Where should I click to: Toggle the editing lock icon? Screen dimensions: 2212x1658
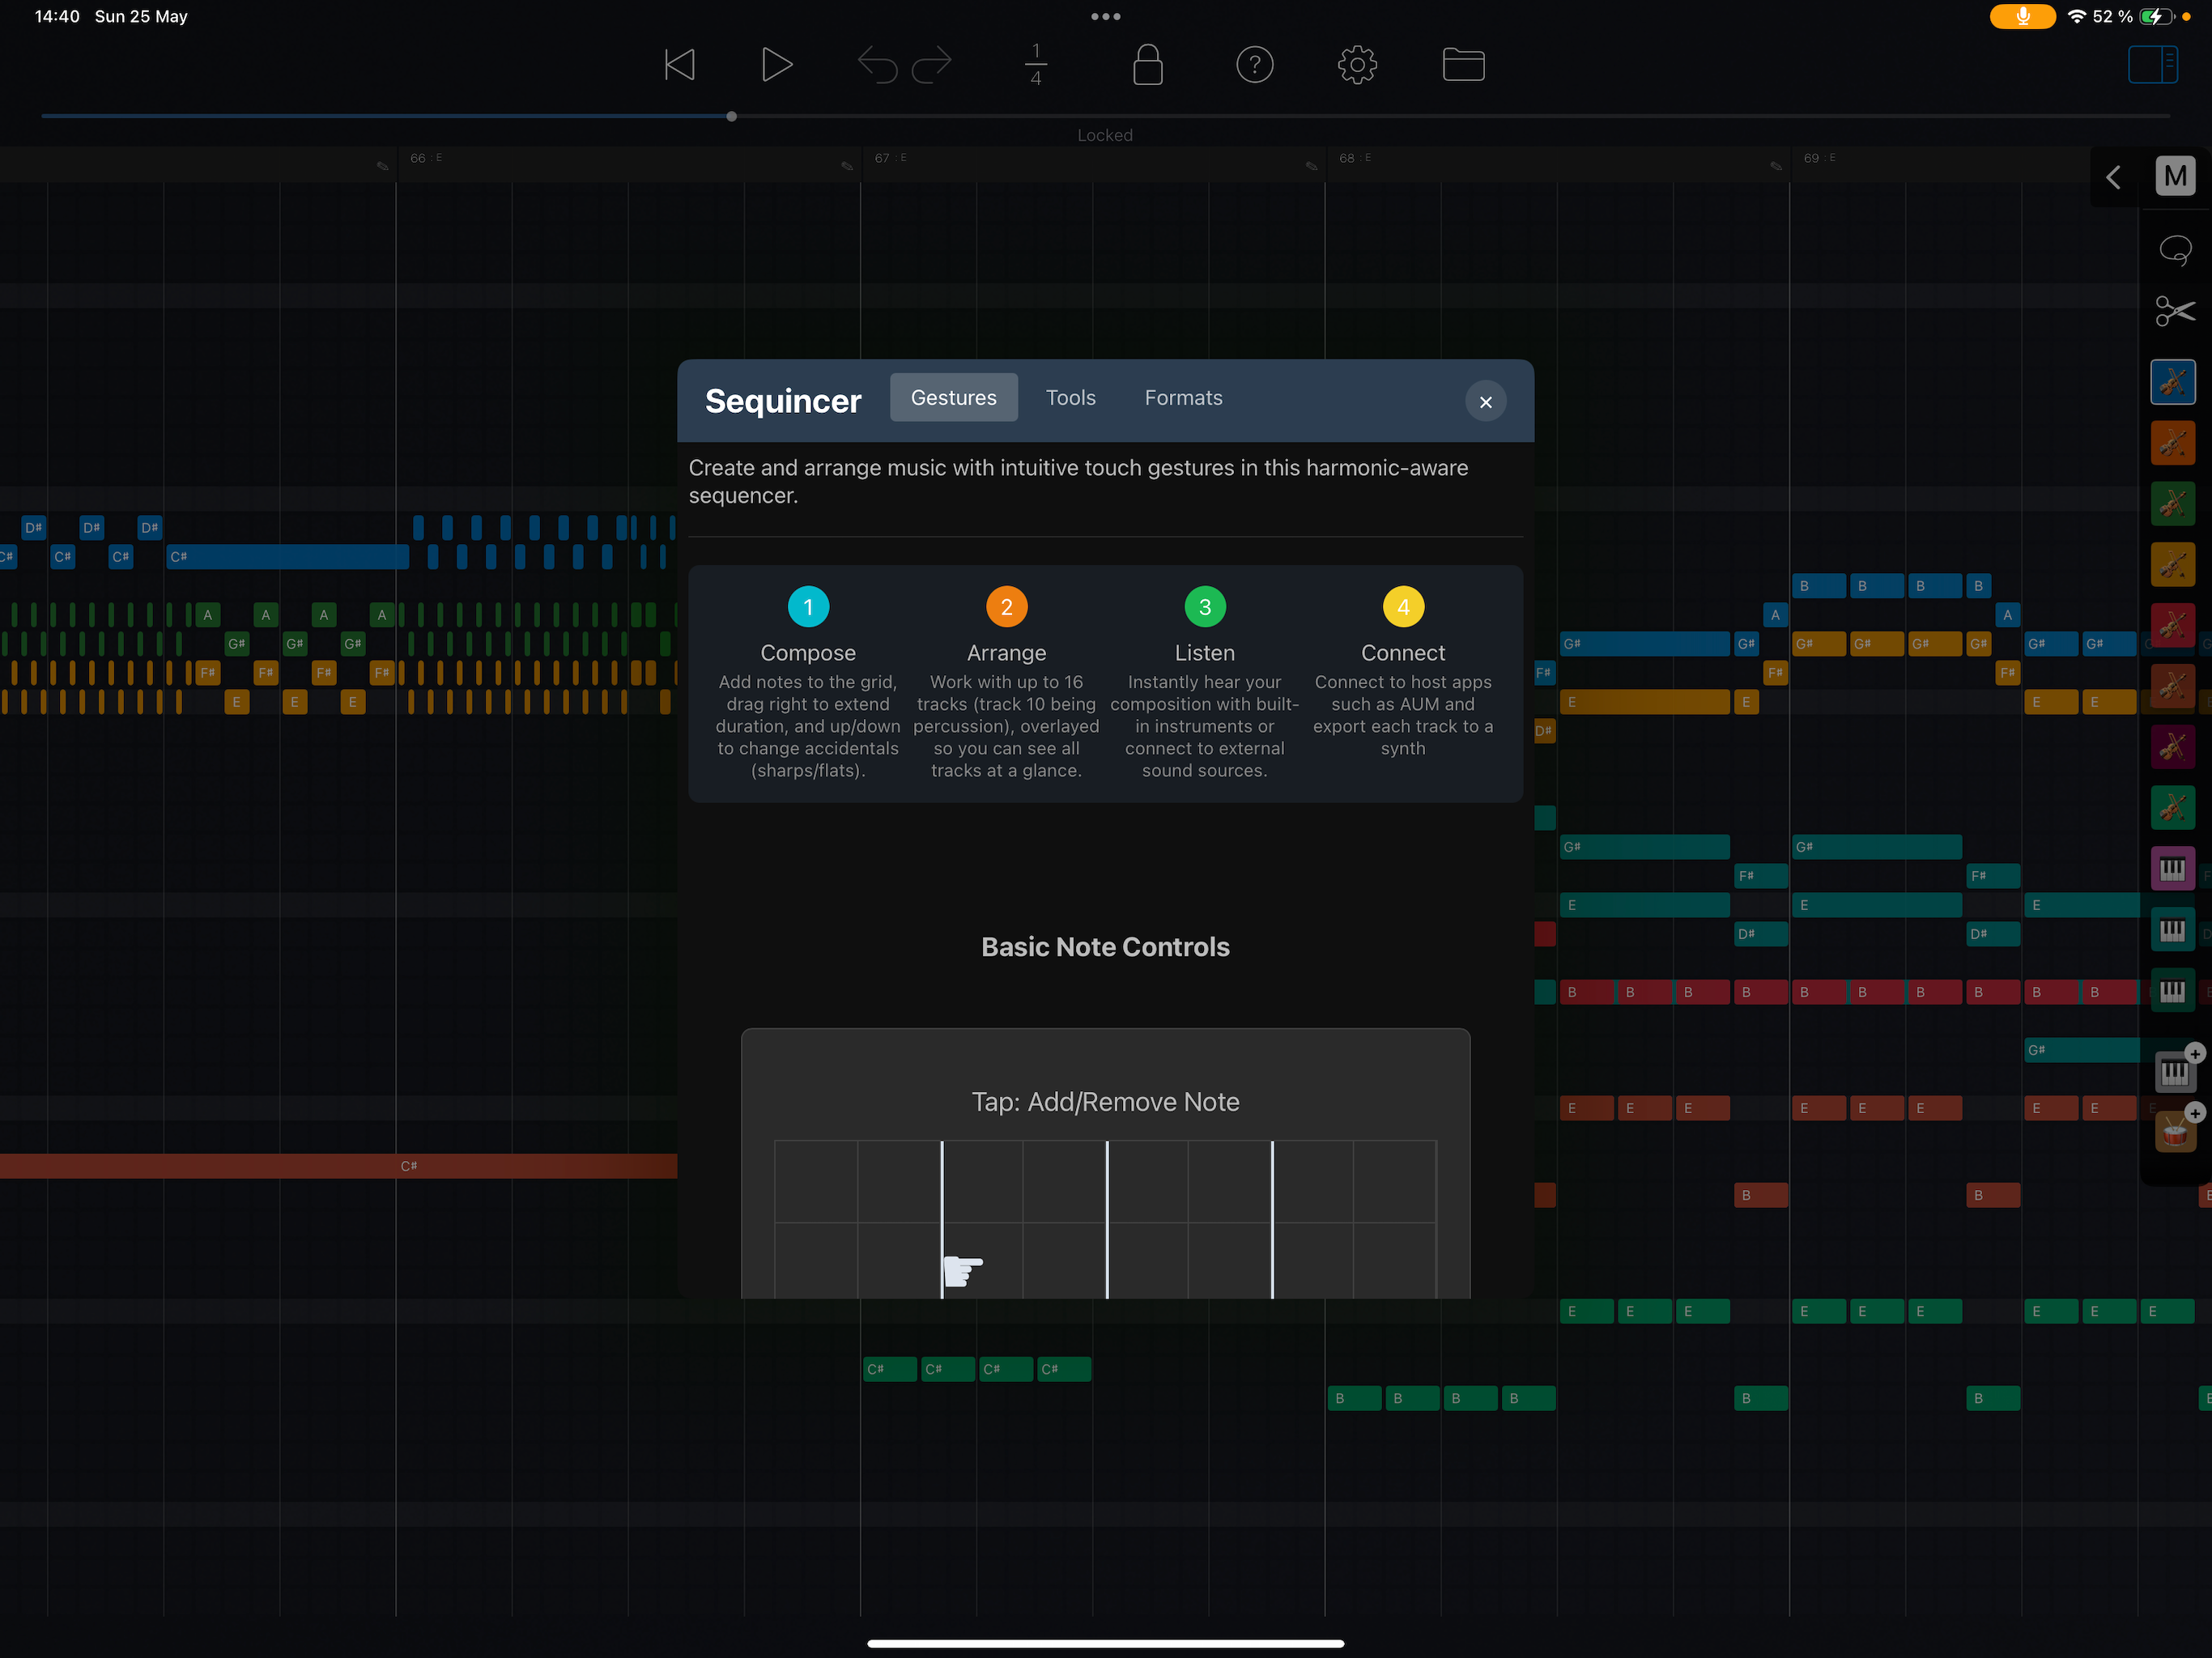pos(1148,65)
